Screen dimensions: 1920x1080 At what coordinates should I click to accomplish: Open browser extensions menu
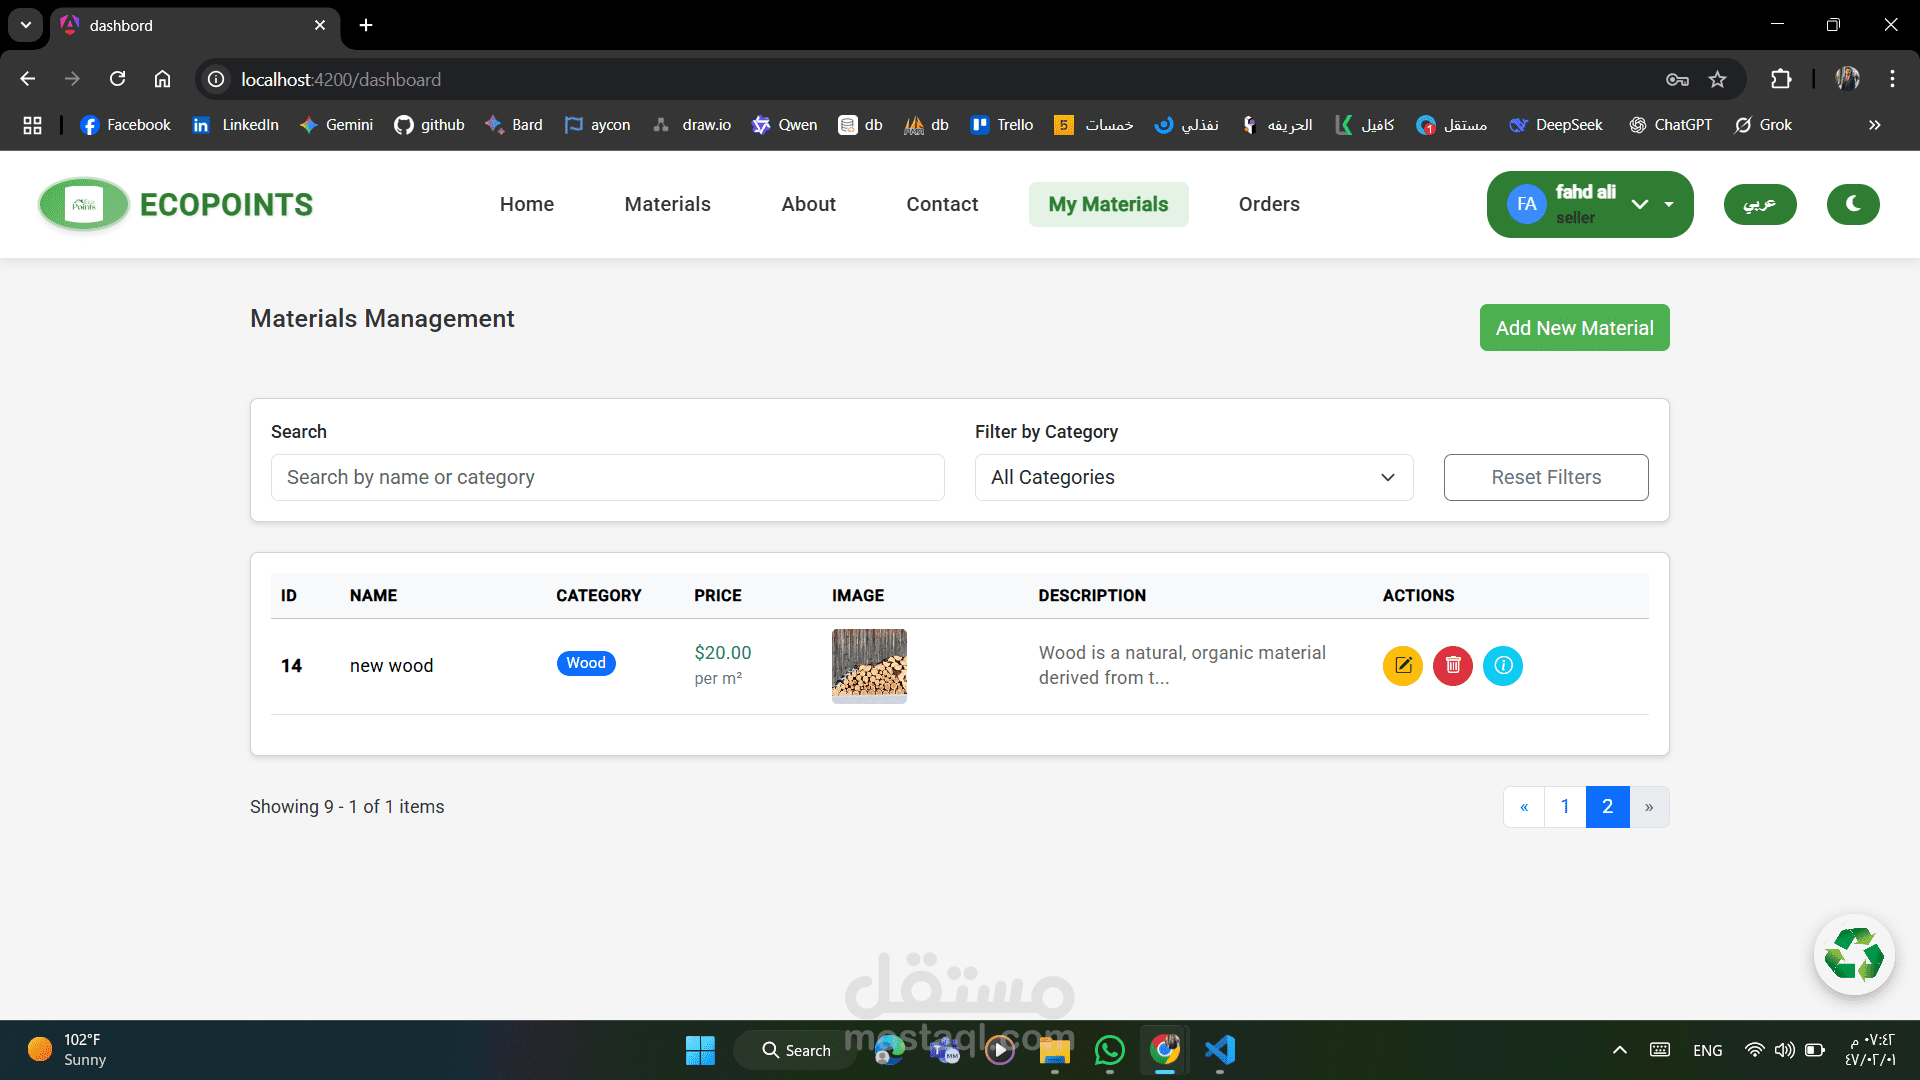[1781, 79]
